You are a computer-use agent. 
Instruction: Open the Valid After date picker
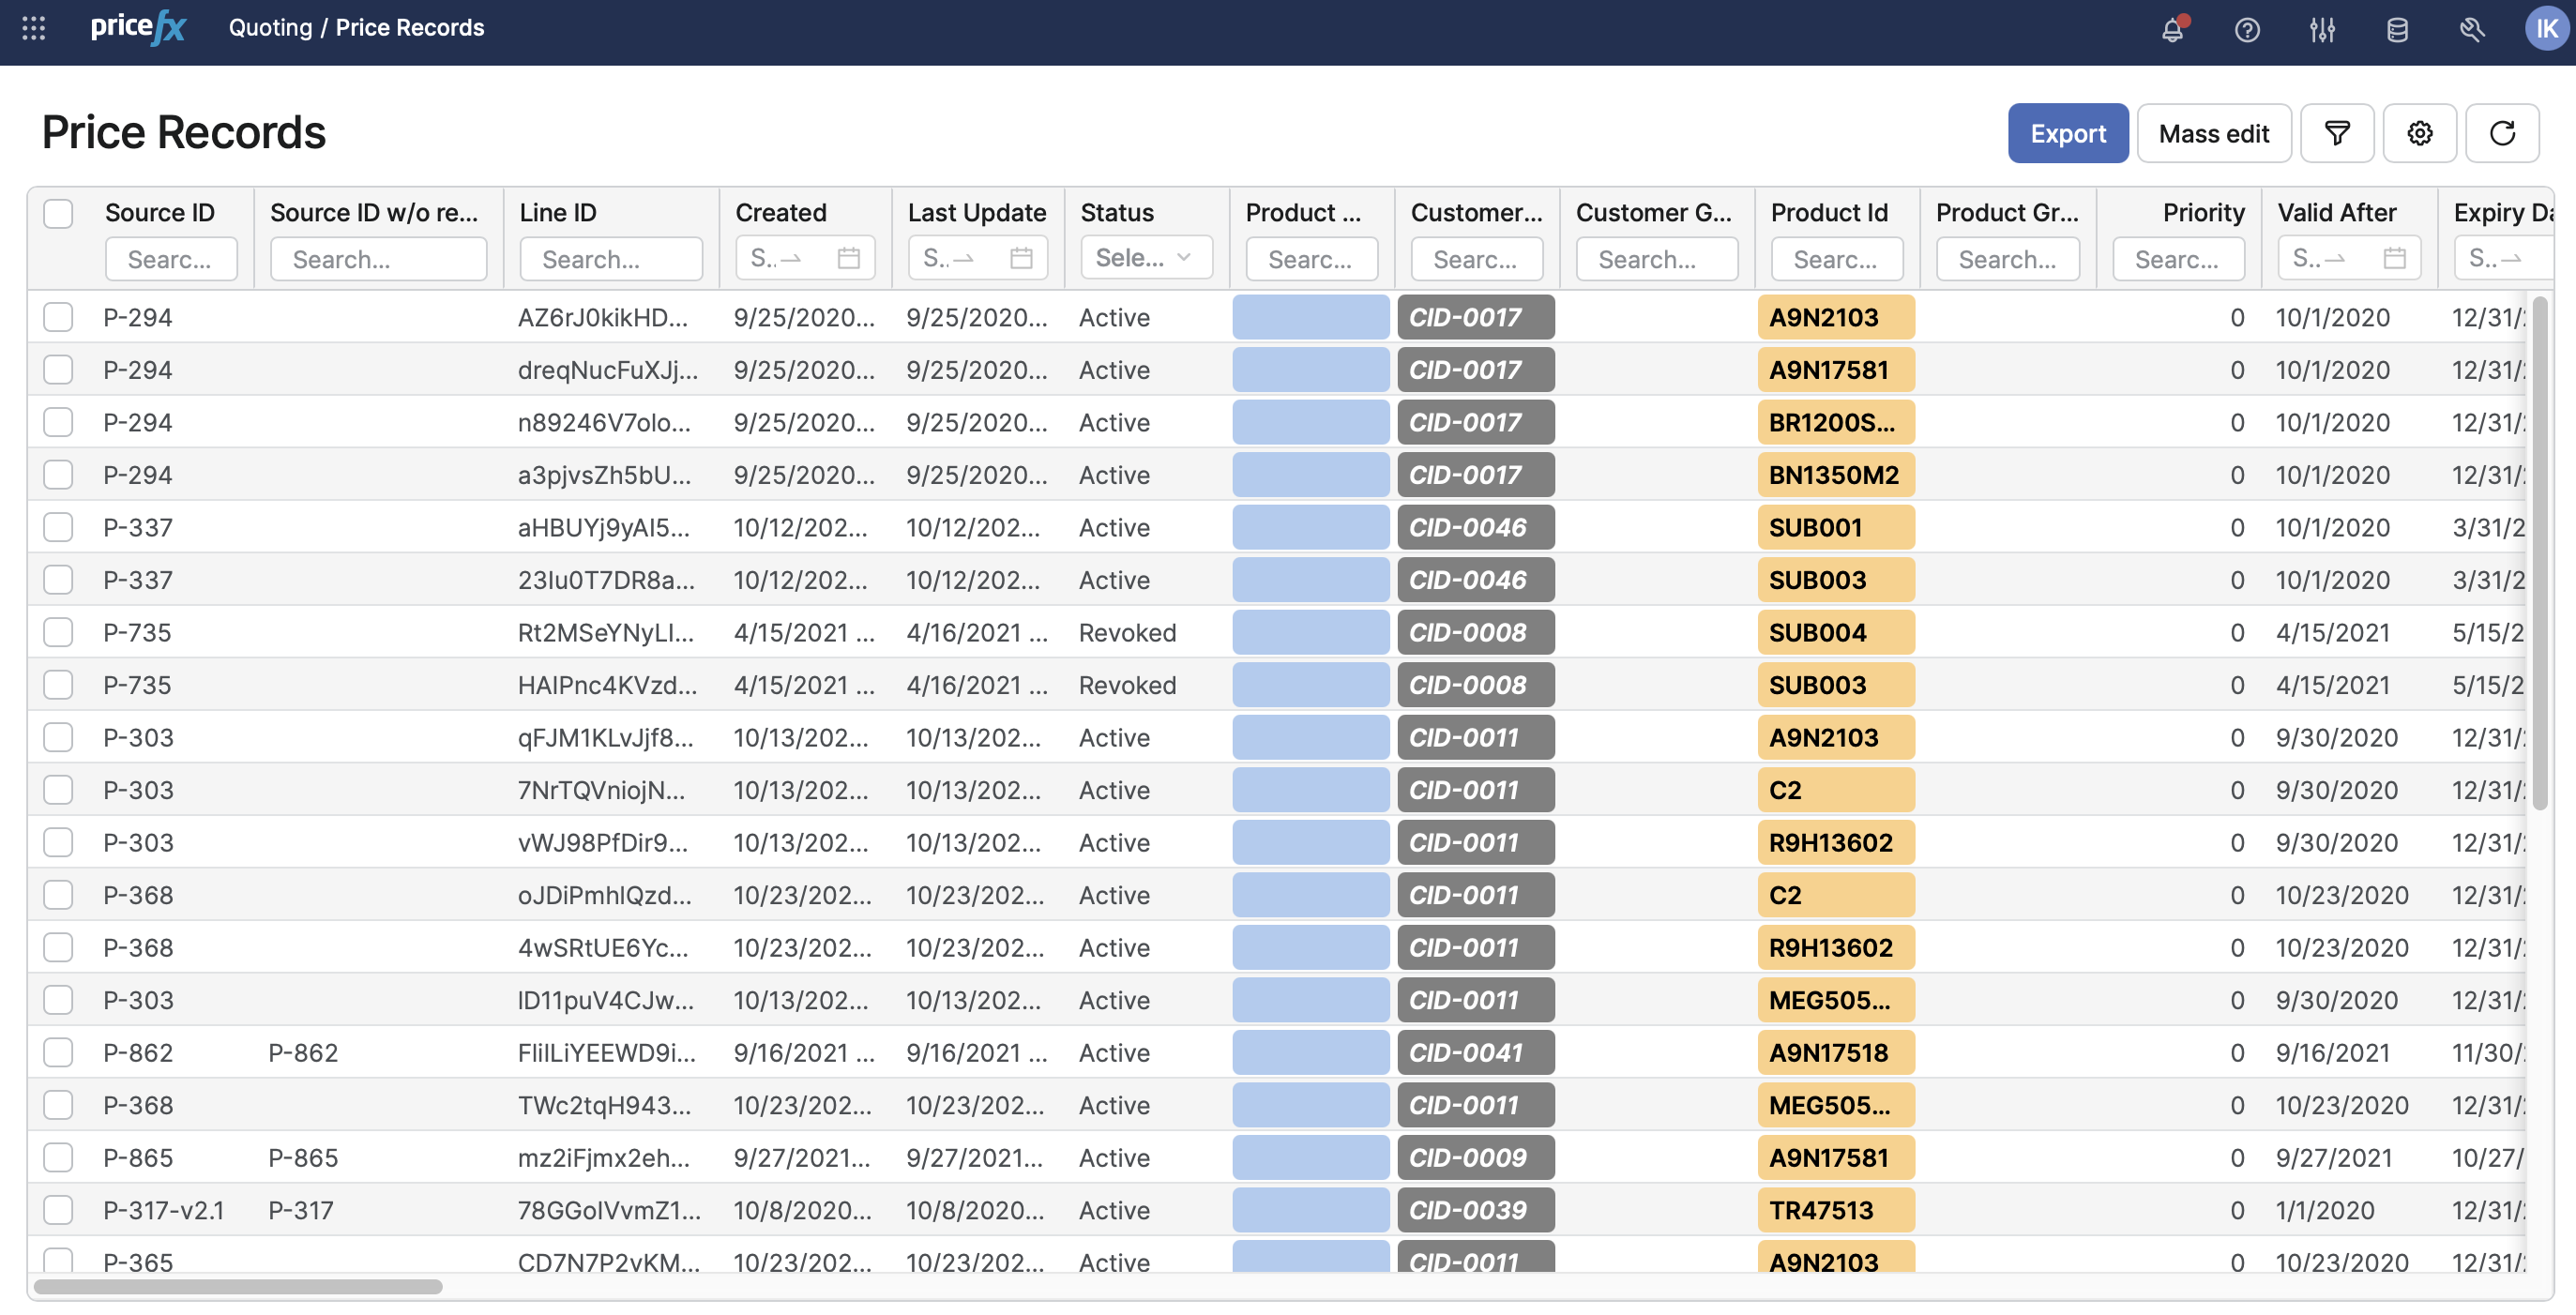point(2393,258)
